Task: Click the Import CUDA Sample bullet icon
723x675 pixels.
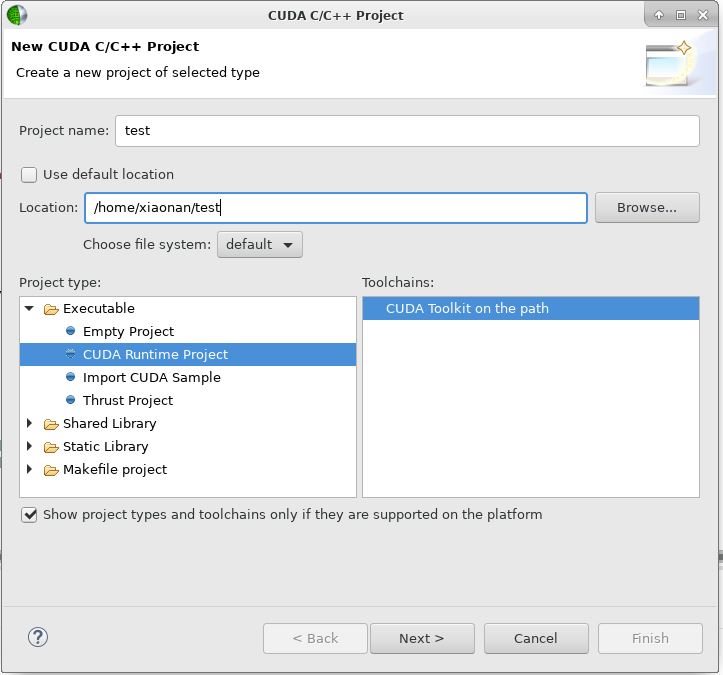Action: (x=71, y=377)
